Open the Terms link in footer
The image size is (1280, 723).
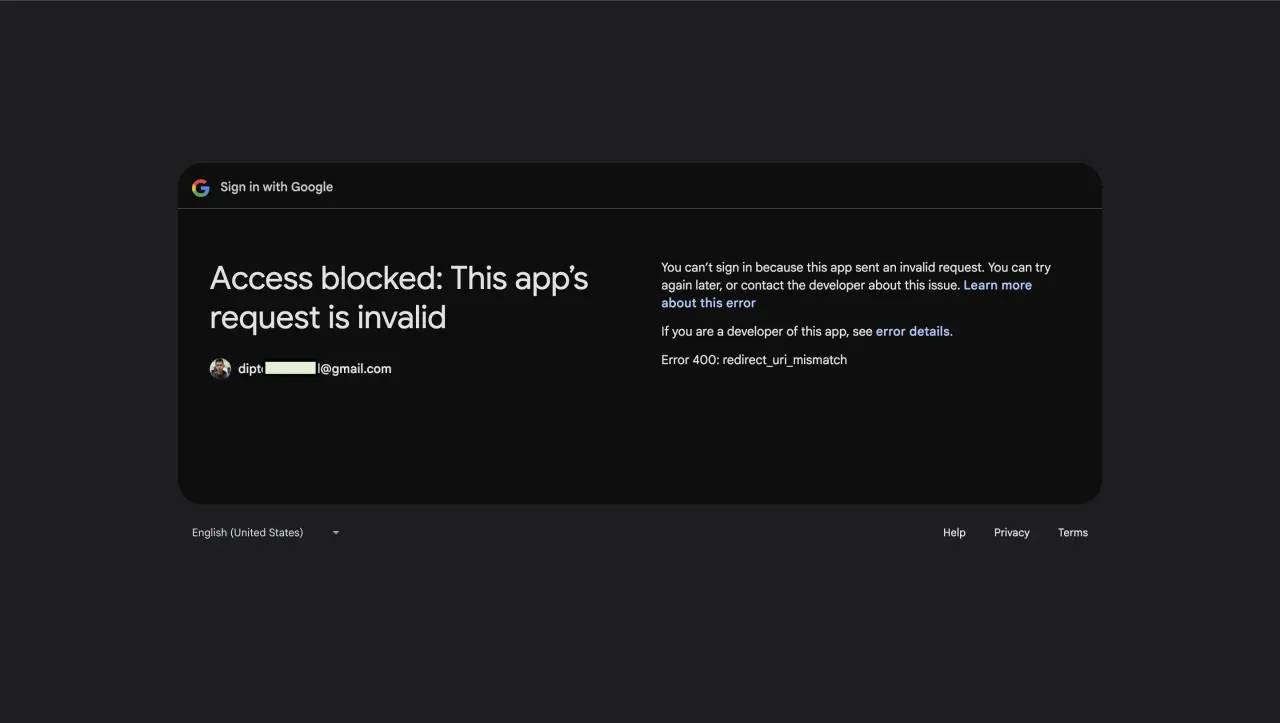[1072, 533]
